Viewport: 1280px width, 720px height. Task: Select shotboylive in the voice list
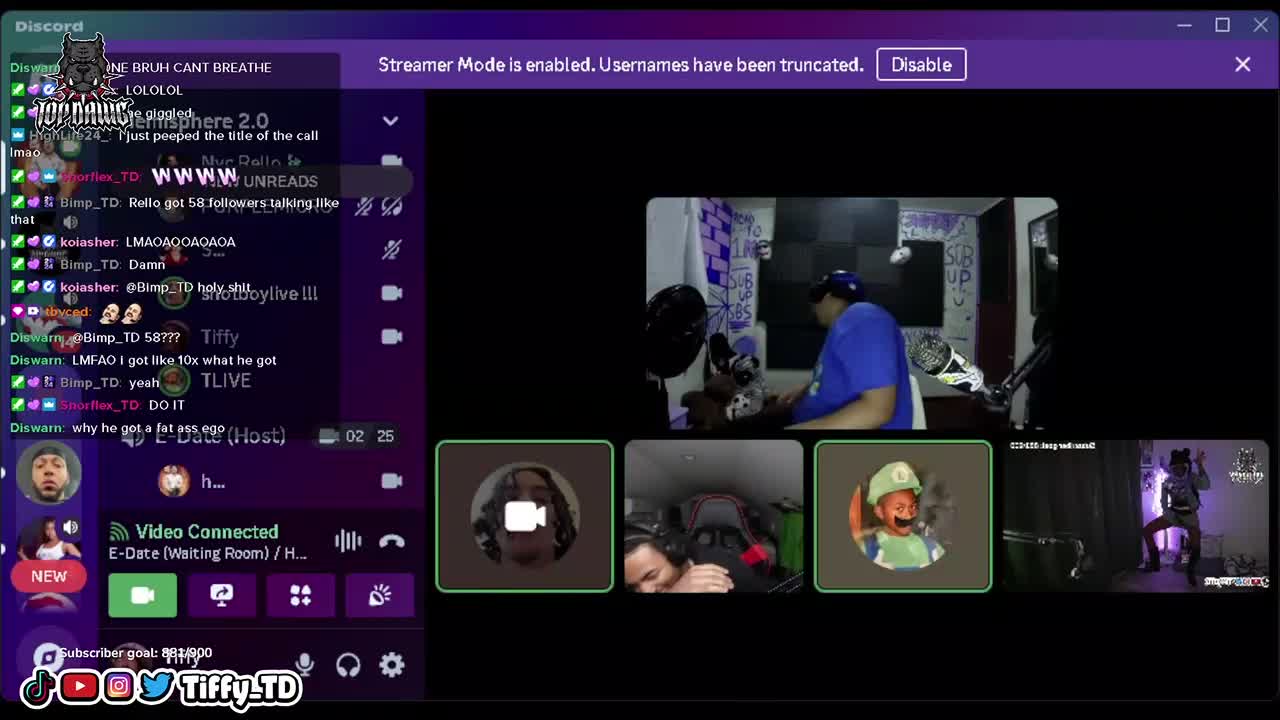coord(260,293)
